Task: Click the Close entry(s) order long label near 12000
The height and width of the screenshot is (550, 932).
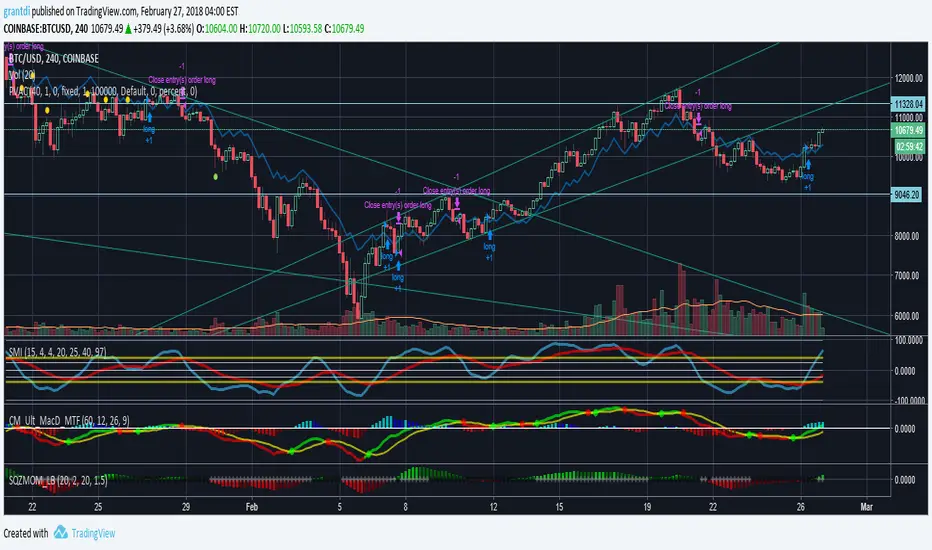Action: tap(182, 80)
